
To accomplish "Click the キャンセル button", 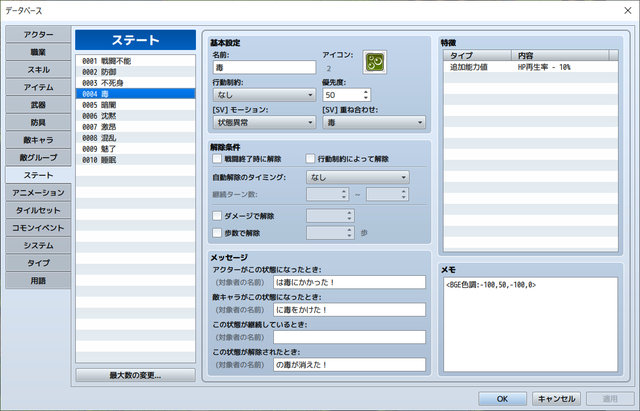I will tap(556, 399).
